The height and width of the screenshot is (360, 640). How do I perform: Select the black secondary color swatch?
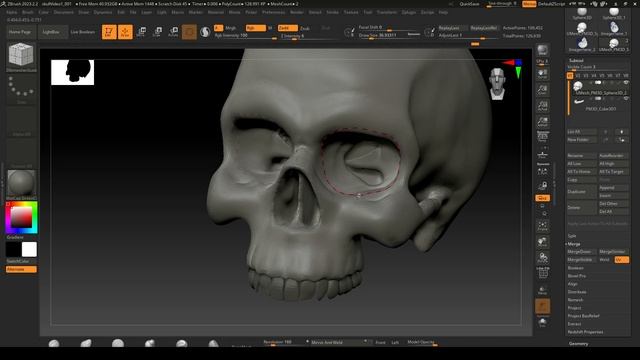13,249
